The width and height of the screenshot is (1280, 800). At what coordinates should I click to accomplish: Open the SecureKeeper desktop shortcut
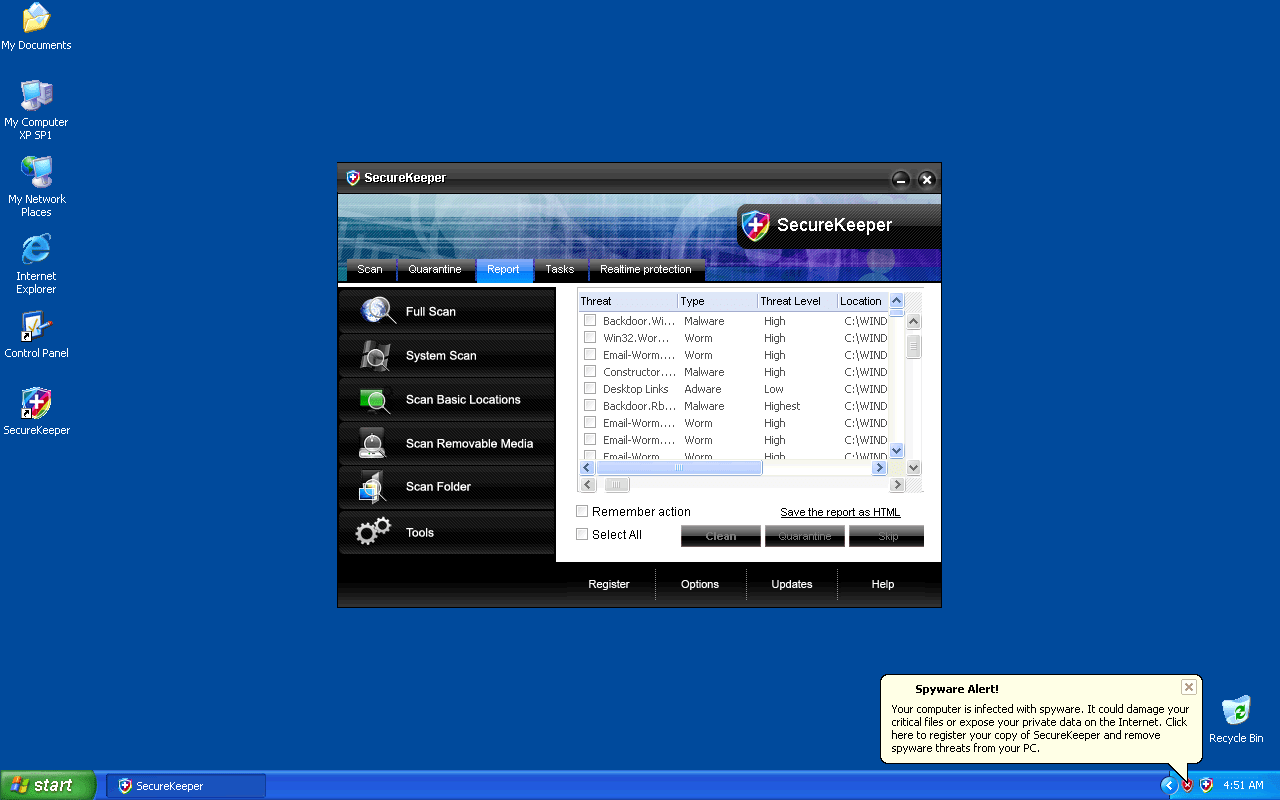coord(36,404)
